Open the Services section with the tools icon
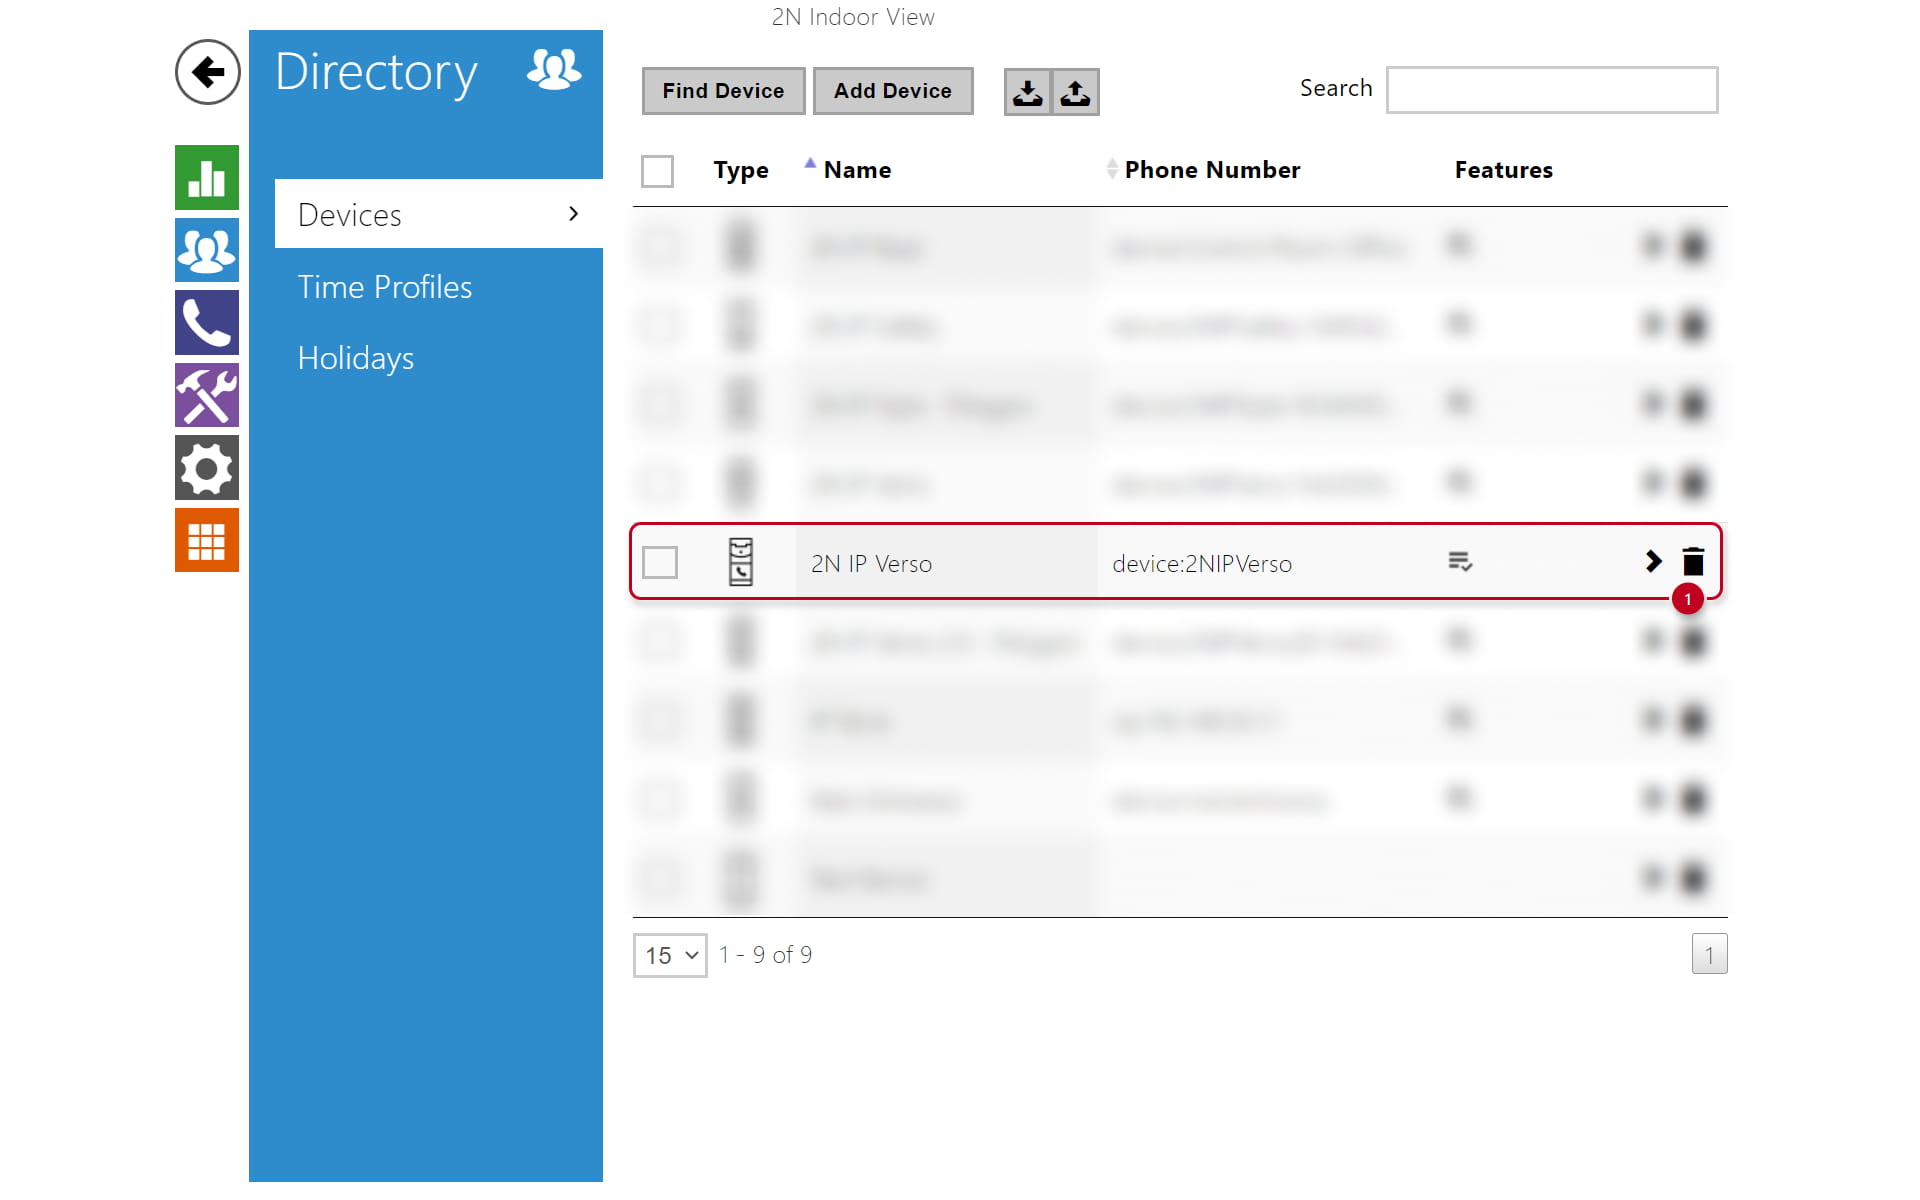Screen dimensions: 1920x1200 tap(207, 395)
